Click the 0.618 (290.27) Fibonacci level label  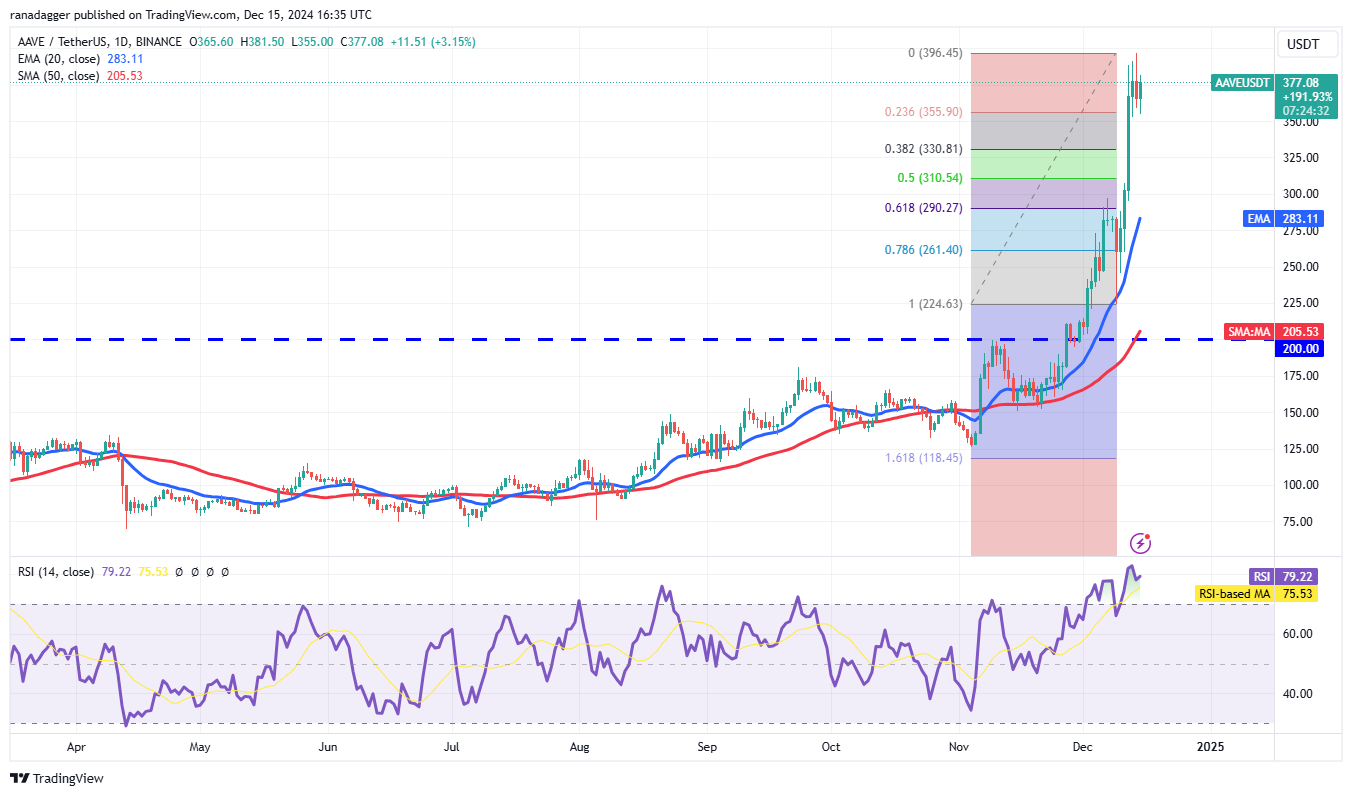921,208
